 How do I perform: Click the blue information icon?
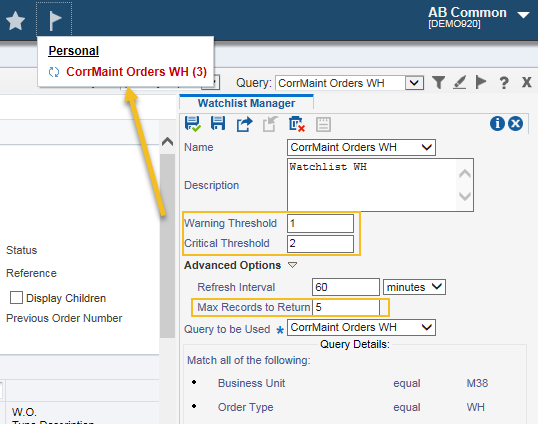pos(497,123)
